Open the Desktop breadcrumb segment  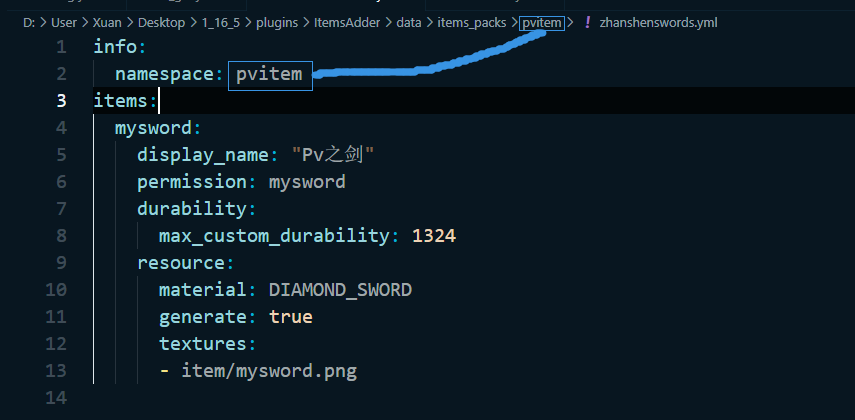(x=160, y=22)
